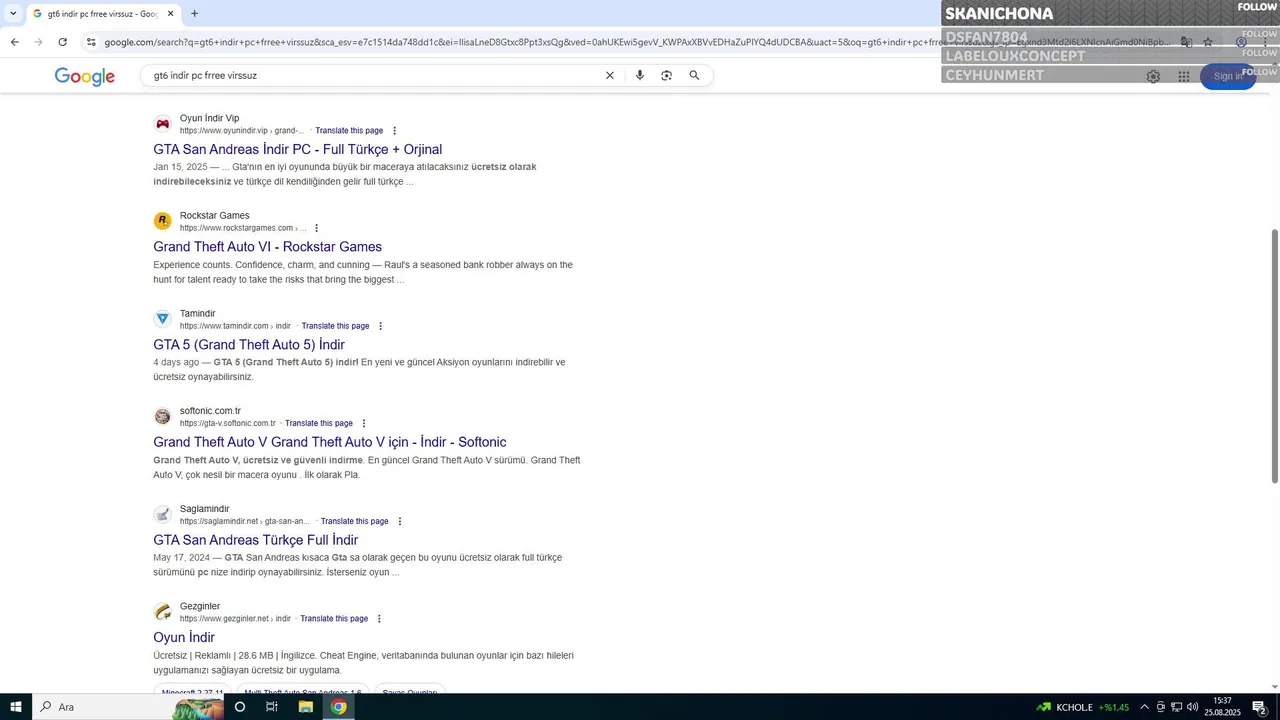Open volume control in system tray
1280x720 pixels.
point(1193,707)
